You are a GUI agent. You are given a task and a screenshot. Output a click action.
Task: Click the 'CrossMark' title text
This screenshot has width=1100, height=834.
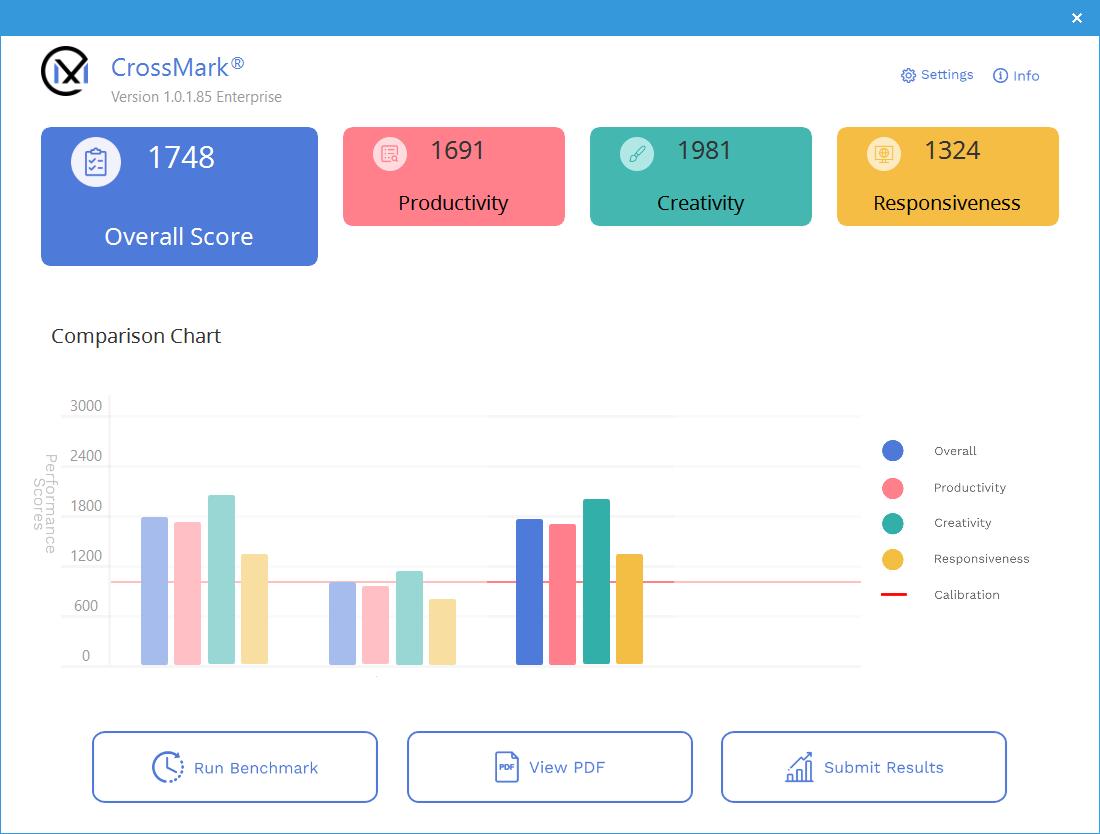tap(177, 67)
